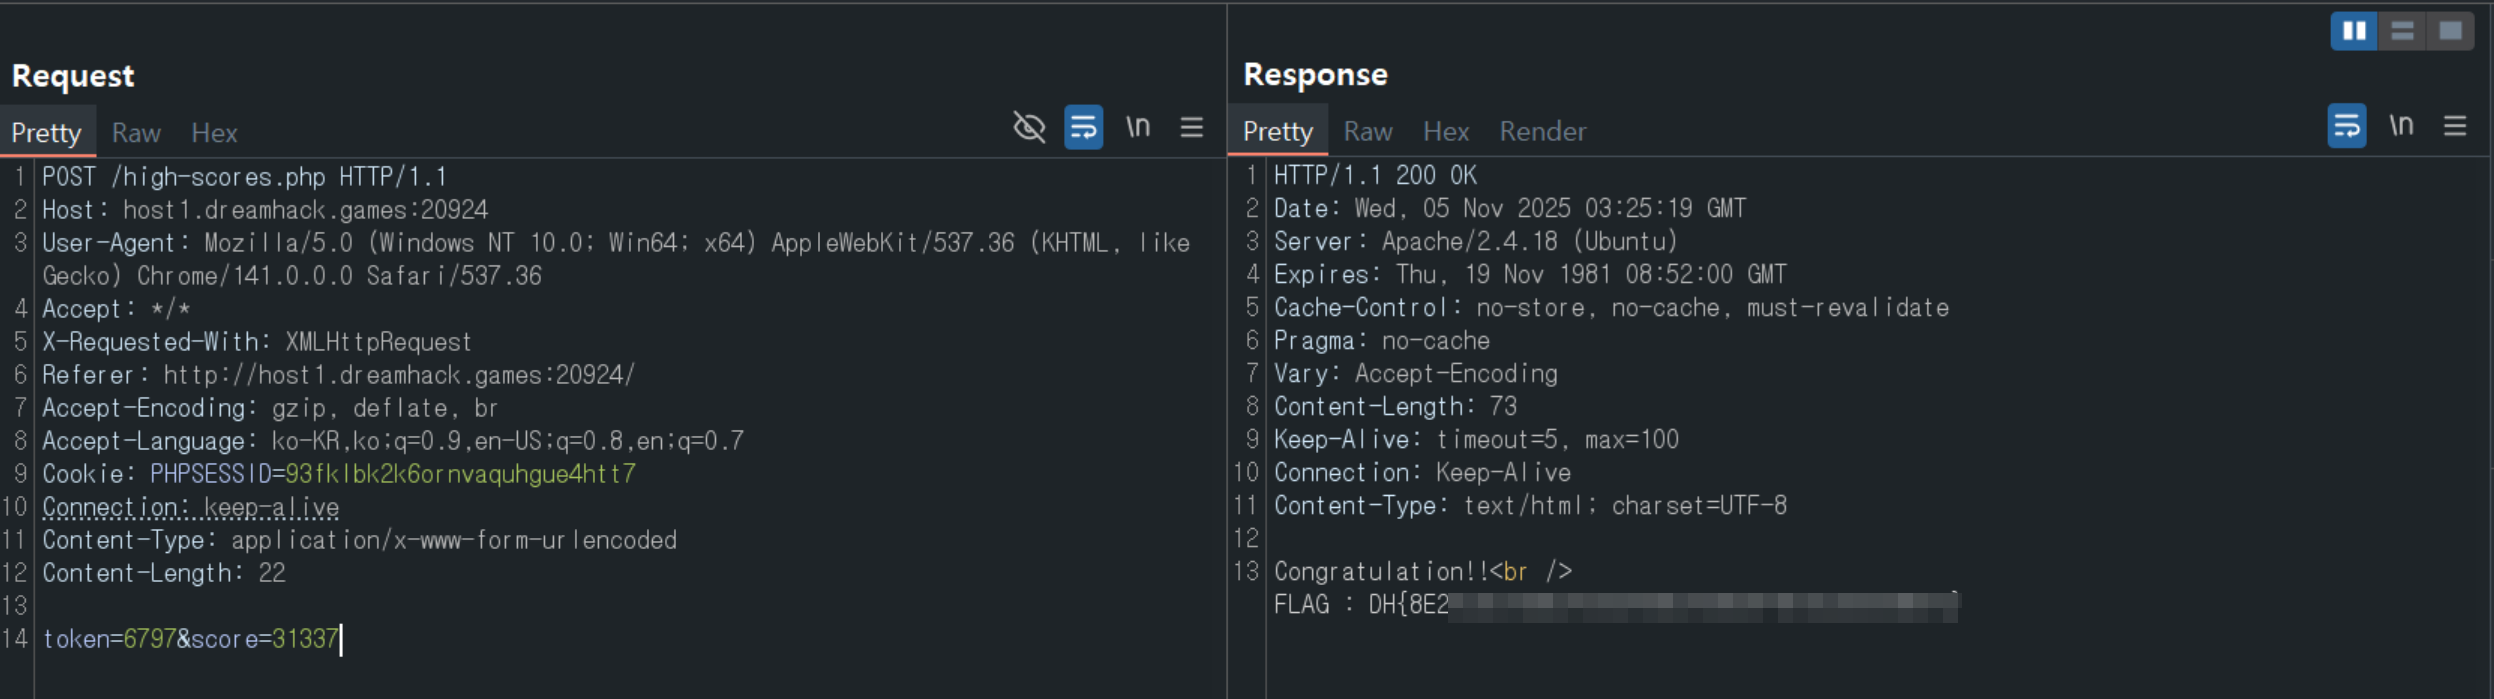The image size is (2494, 699).
Task: Switch Response view to Raw tab
Action: click(x=1367, y=131)
